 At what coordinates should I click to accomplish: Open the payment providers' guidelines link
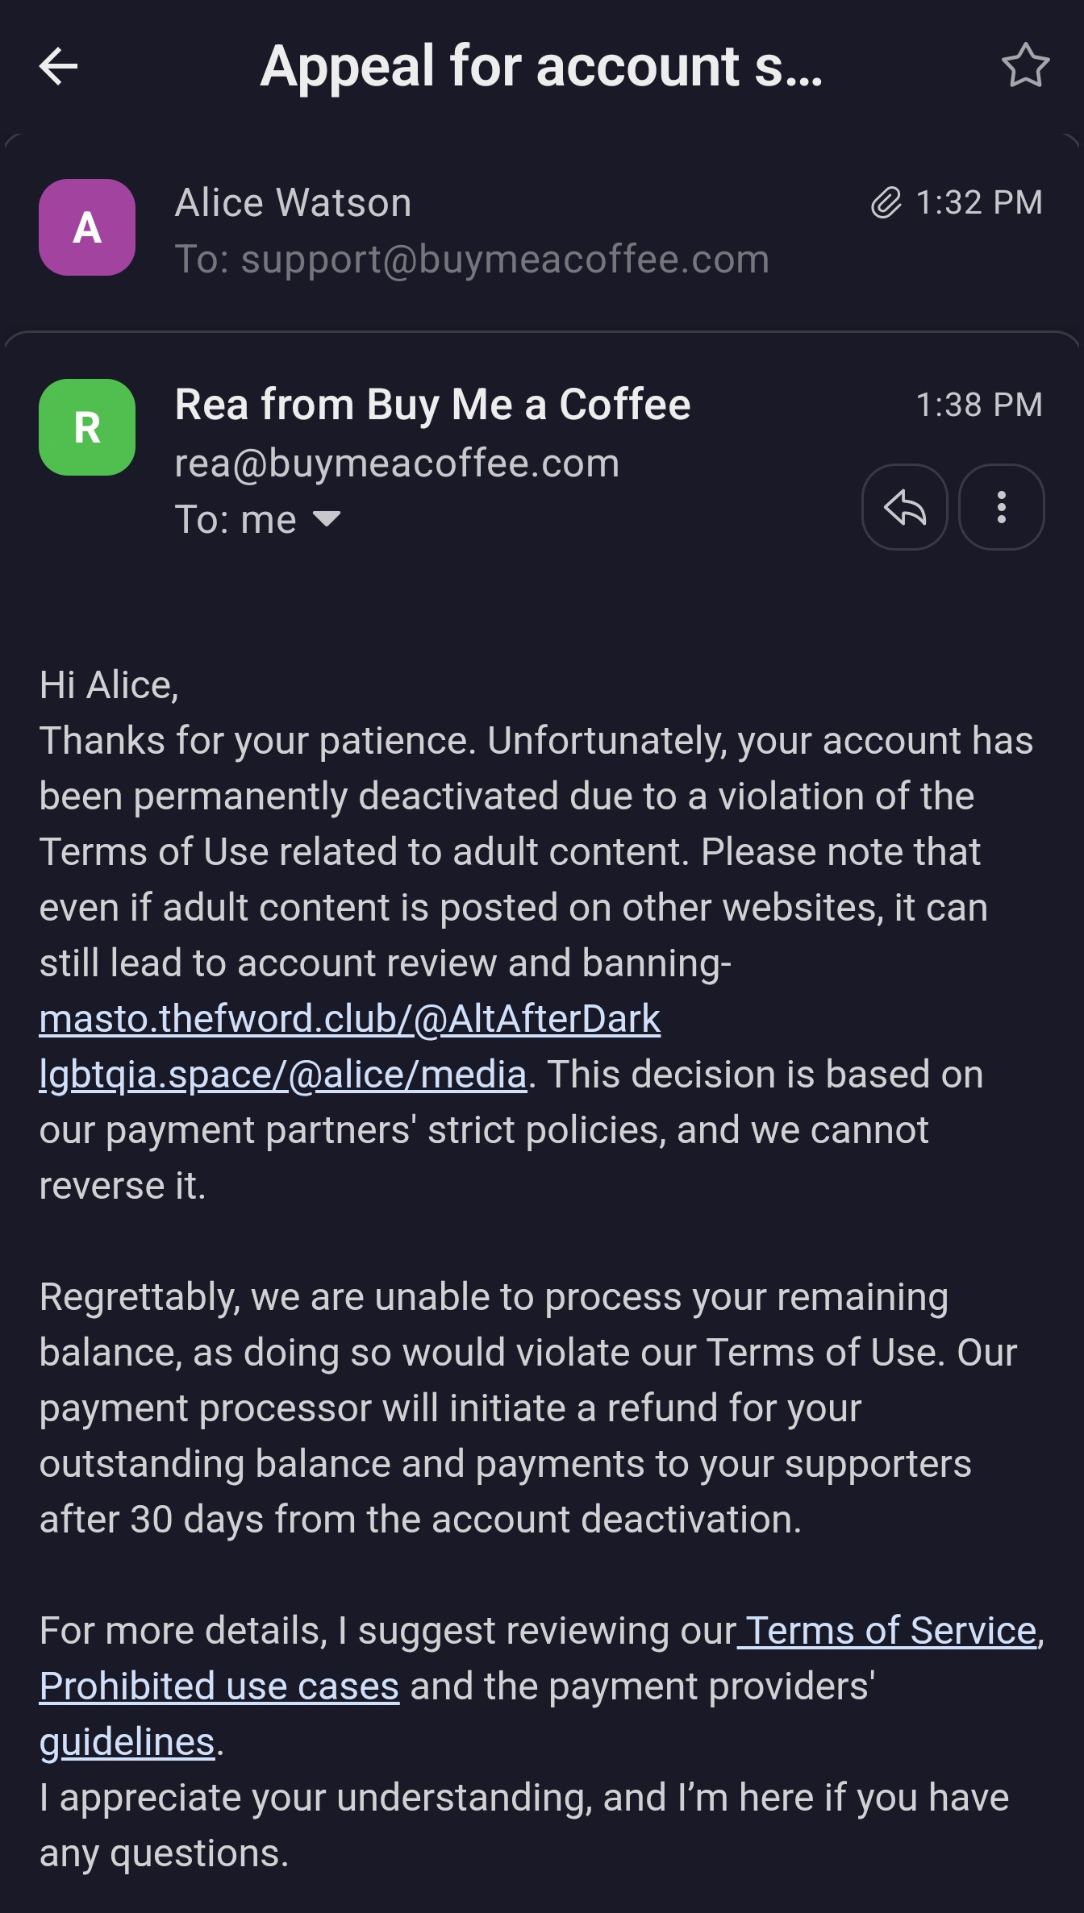click(x=127, y=1742)
